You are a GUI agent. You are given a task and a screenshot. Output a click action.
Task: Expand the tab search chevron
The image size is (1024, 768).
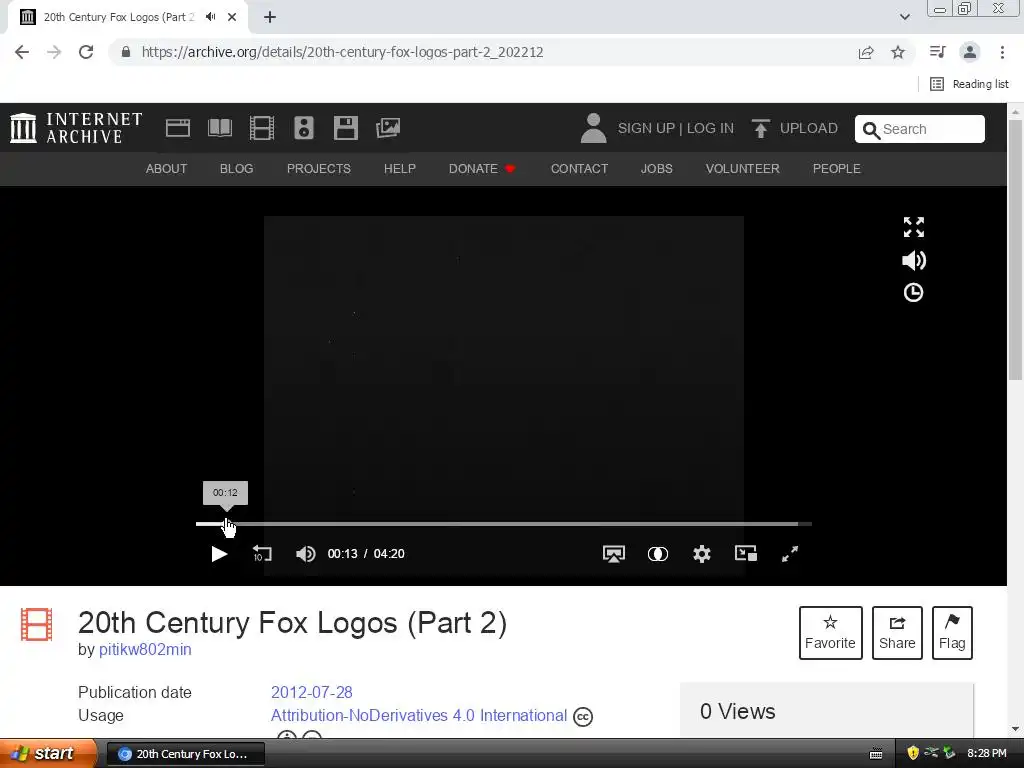tap(904, 17)
